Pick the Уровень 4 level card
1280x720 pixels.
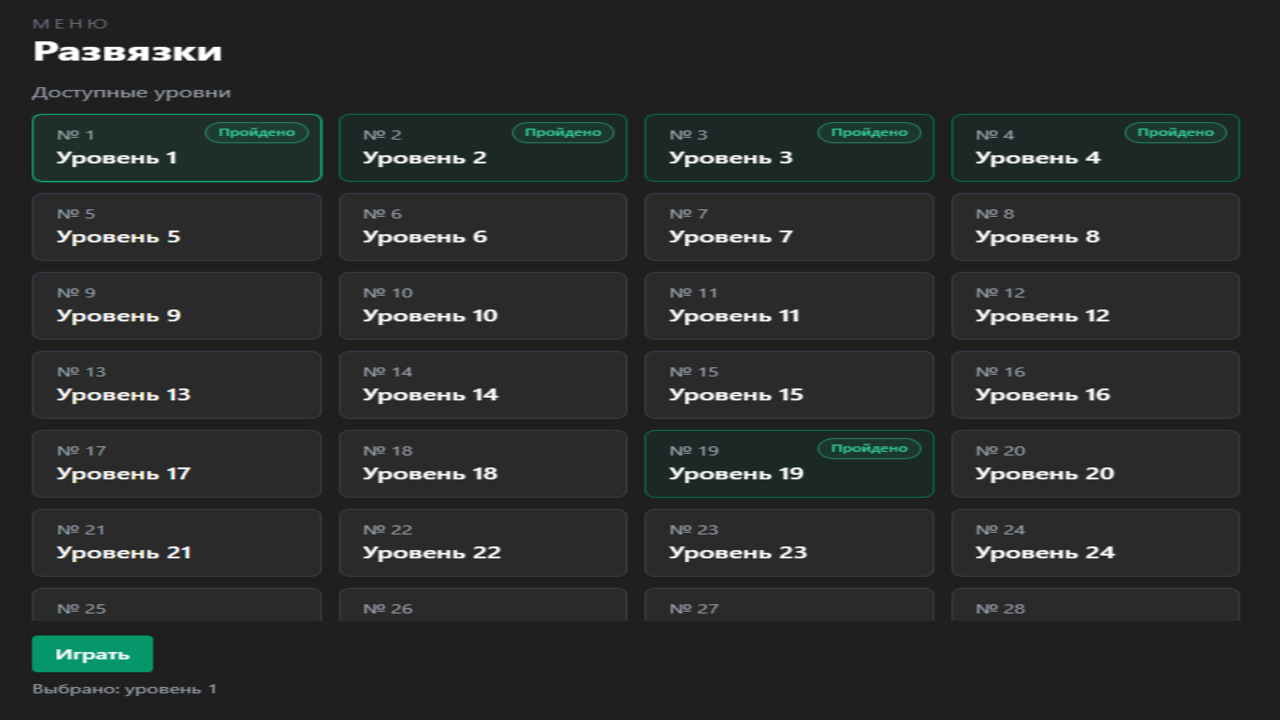pos(1095,148)
